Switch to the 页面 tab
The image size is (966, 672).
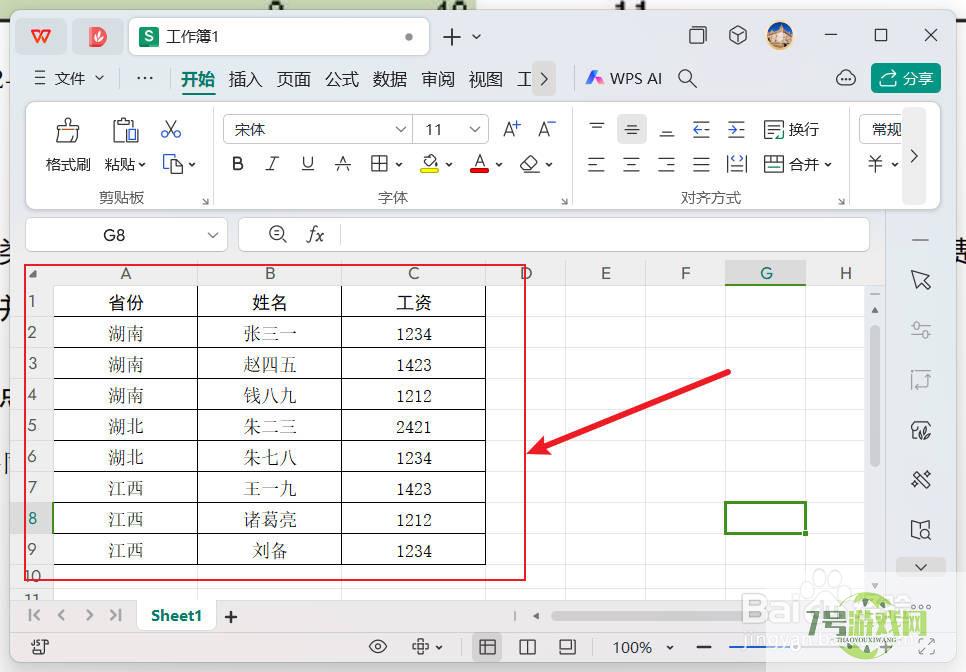[x=293, y=79]
